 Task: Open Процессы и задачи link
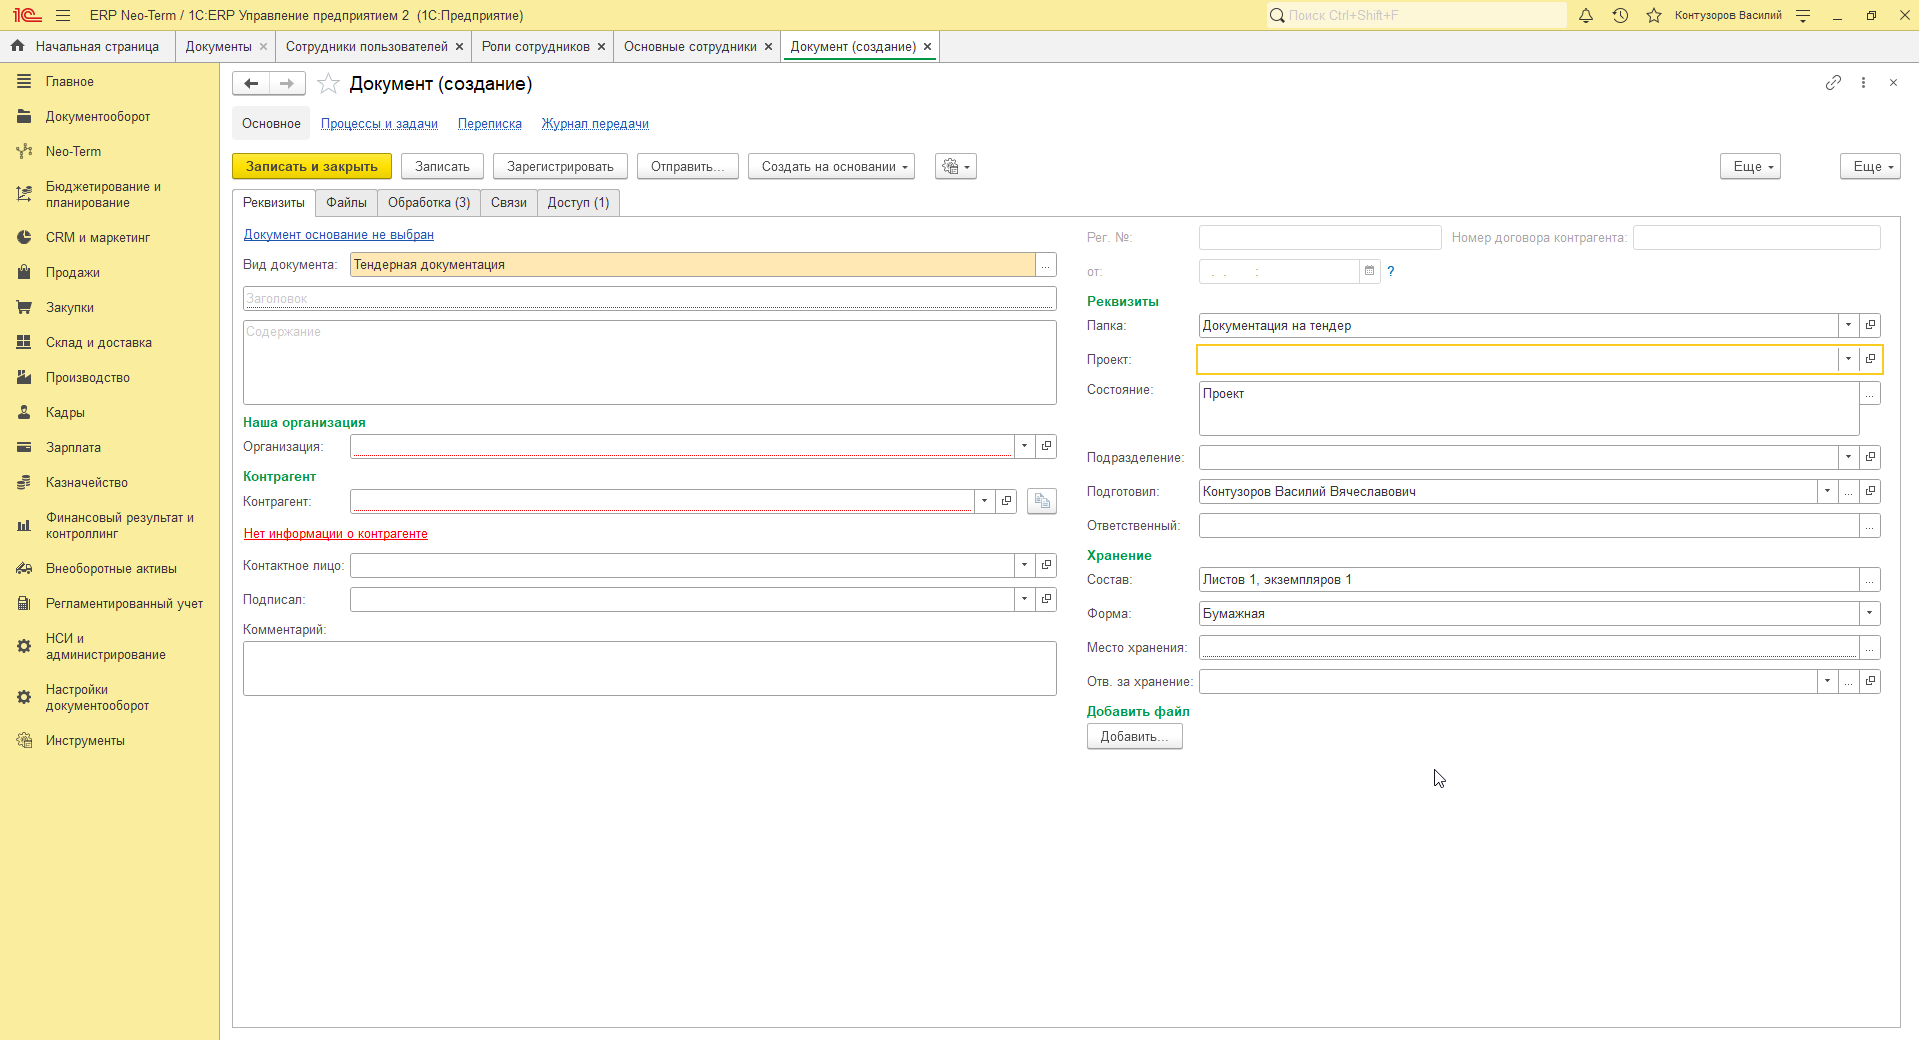tap(379, 124)
